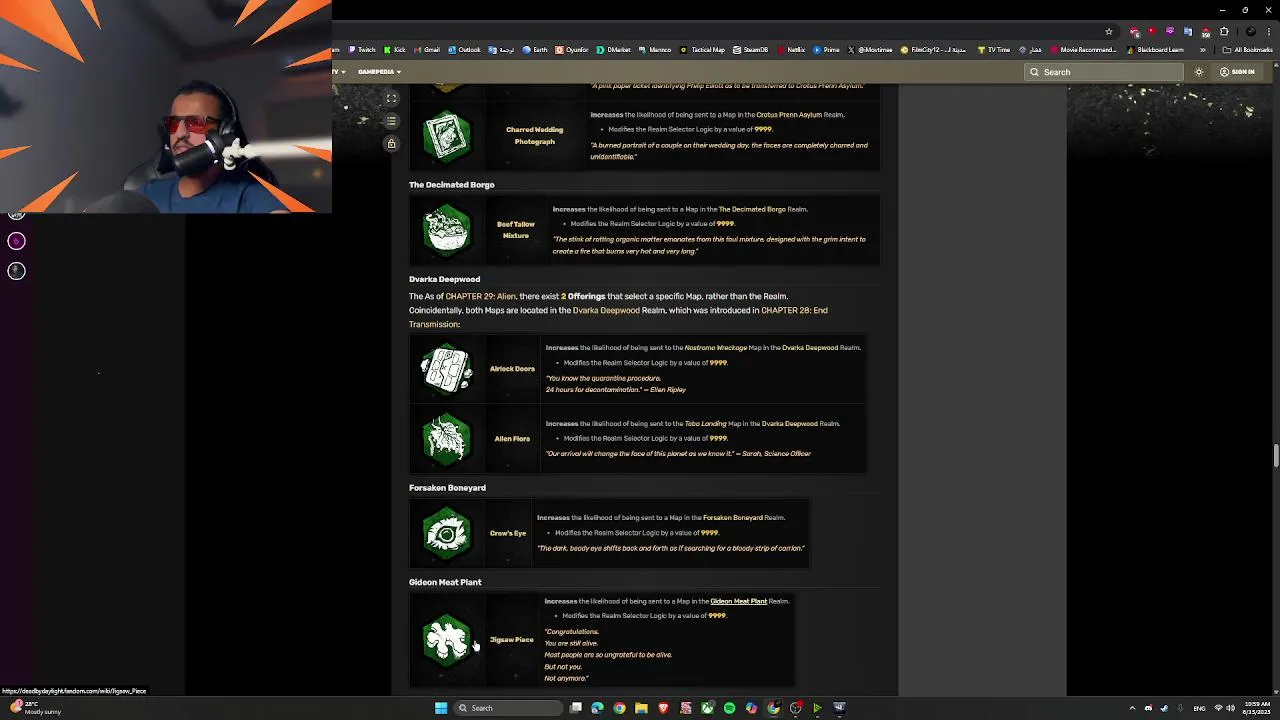This screenshot has width=1280, height=720.
Task: Open the Movie Recommend... bookmark
Action: point(1084,50)
